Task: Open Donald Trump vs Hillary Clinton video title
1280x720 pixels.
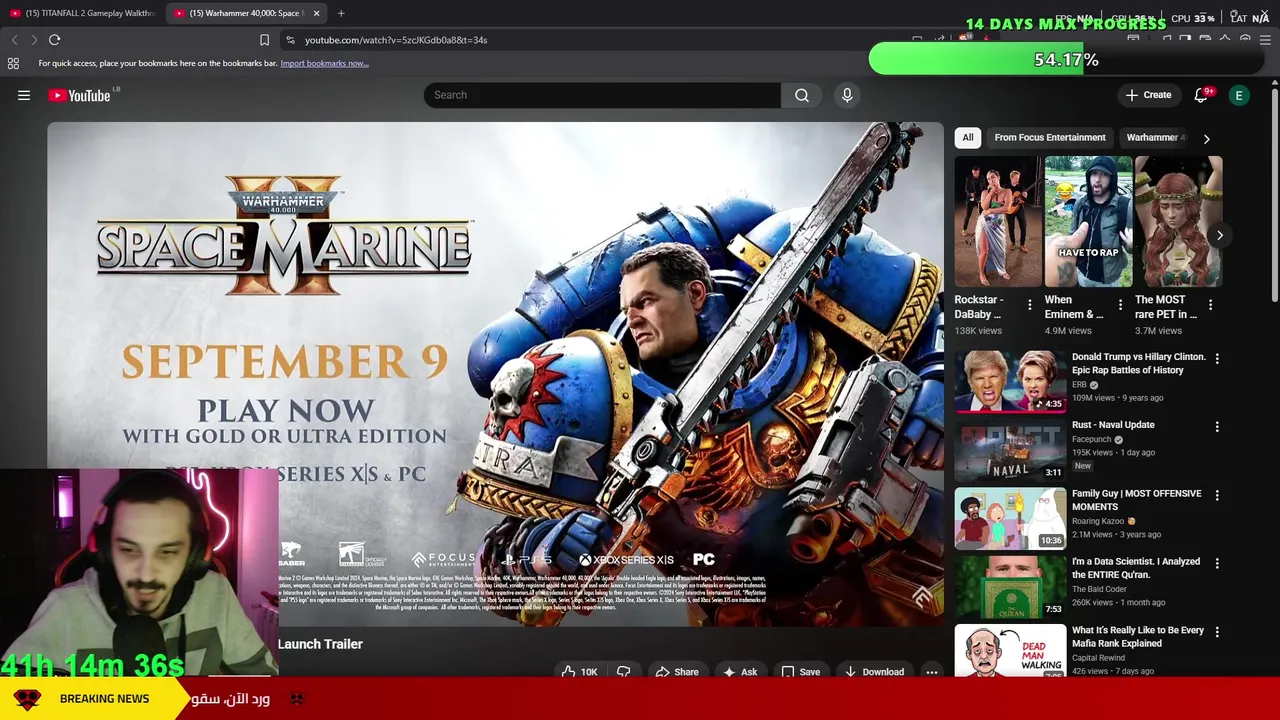Action: 1138,363
